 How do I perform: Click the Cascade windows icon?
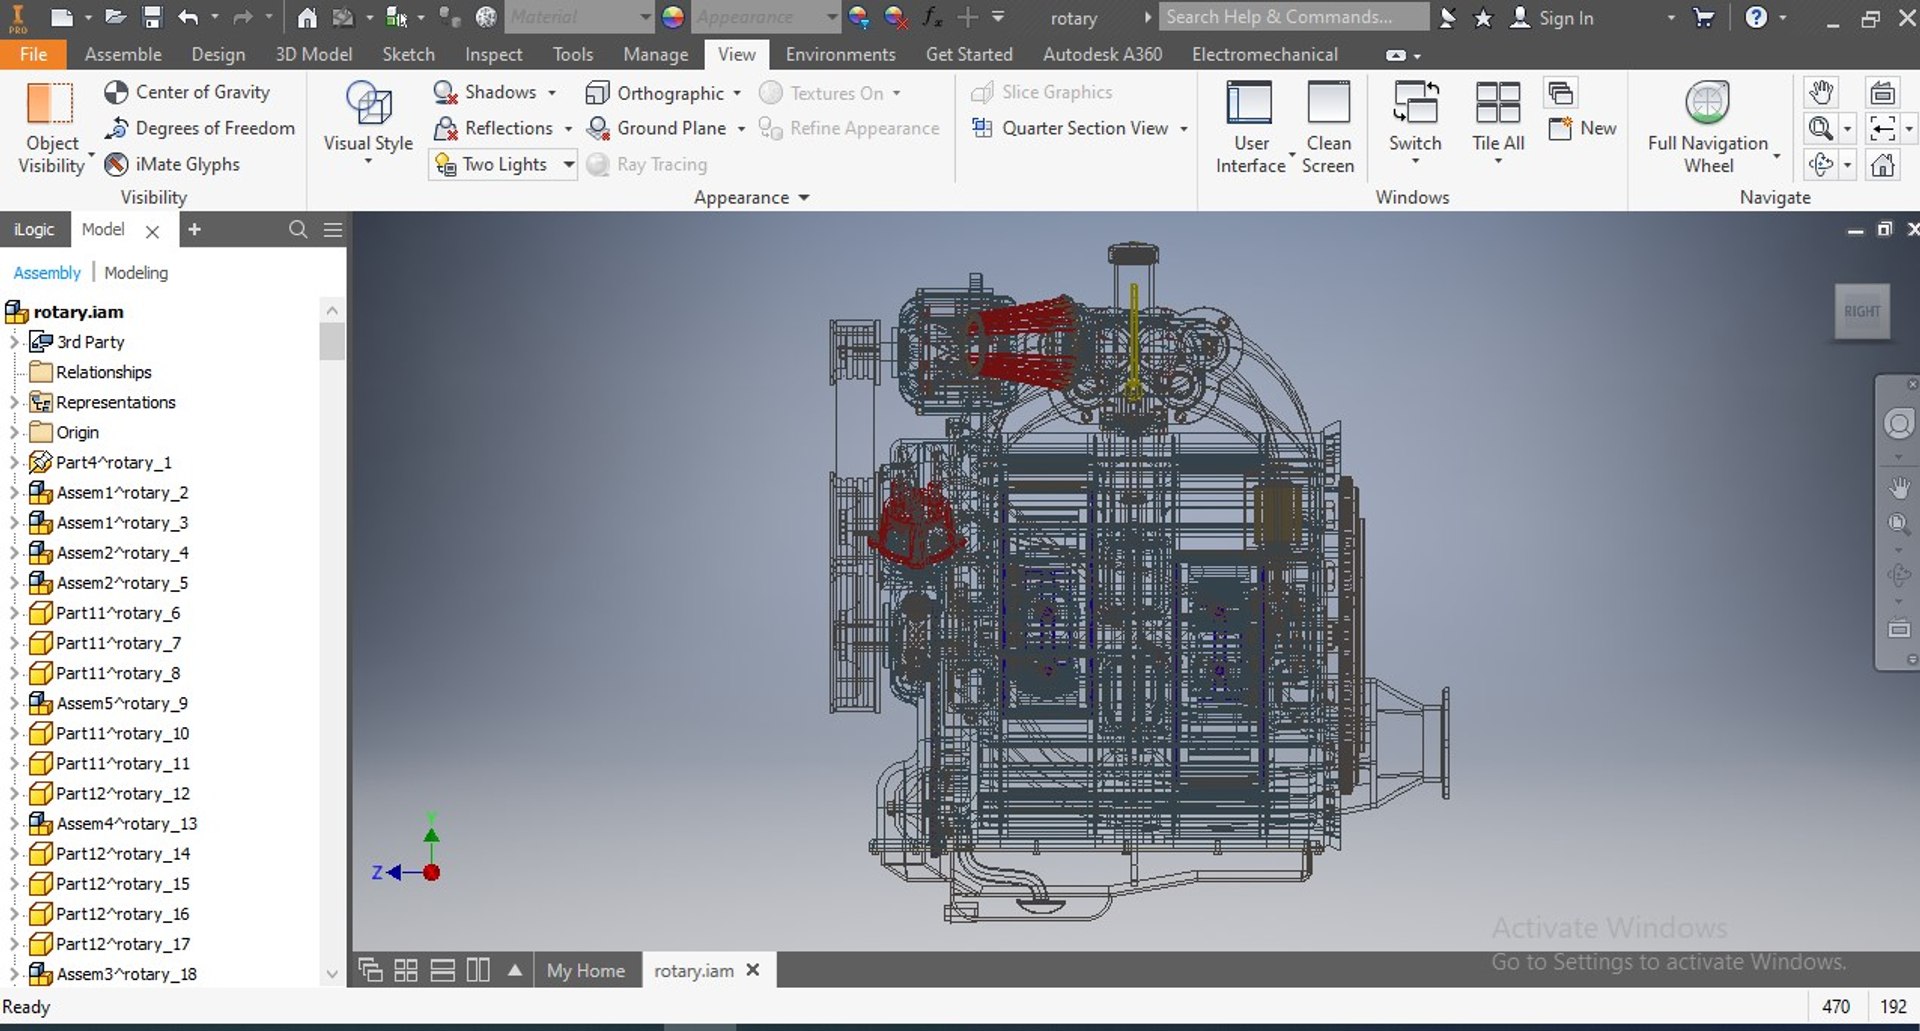pos(1560,93)
